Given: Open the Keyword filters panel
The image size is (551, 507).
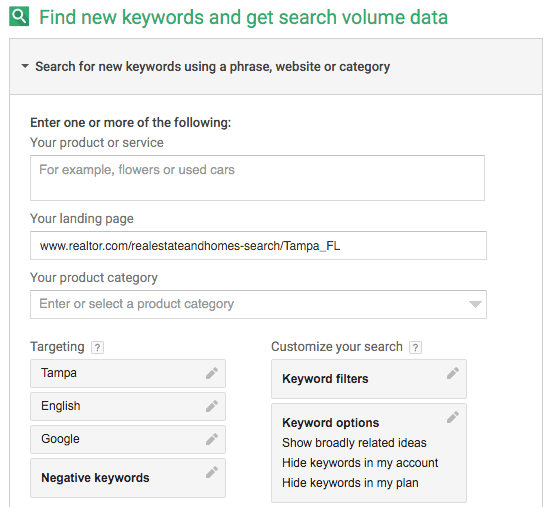Looking at the screenshot, I should point(369,379).
